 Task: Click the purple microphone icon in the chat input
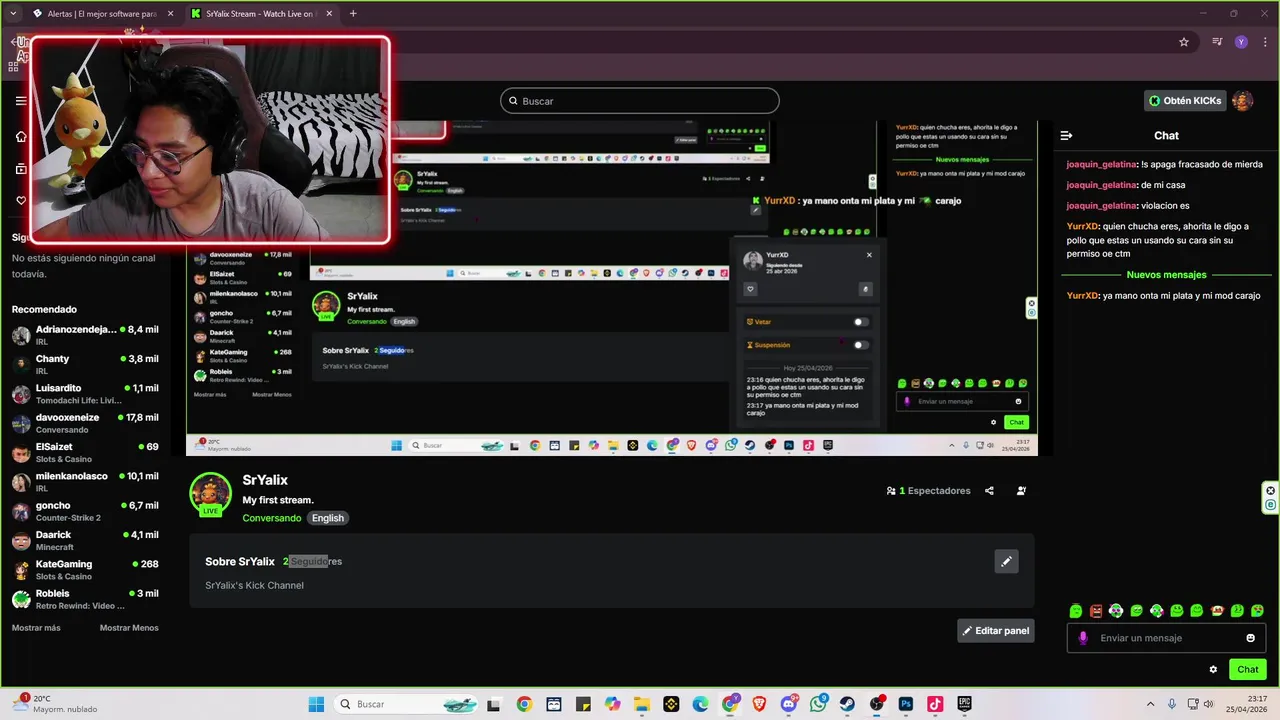click(1083, 638)
